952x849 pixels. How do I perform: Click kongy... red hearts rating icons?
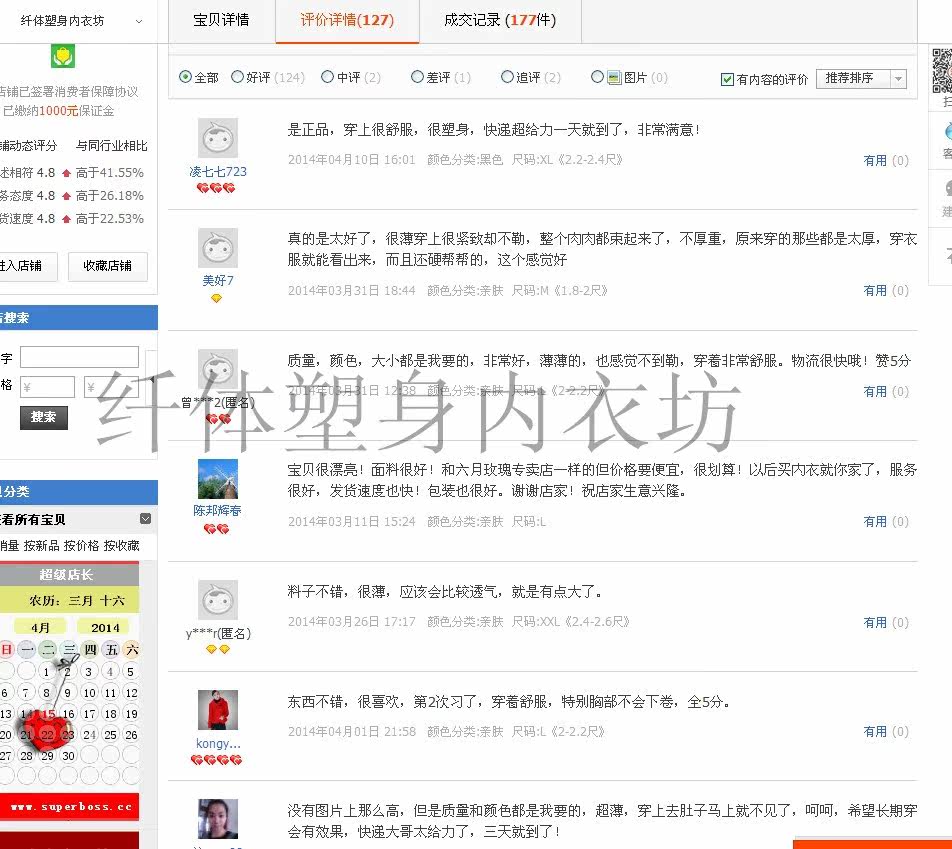(216, 760)
